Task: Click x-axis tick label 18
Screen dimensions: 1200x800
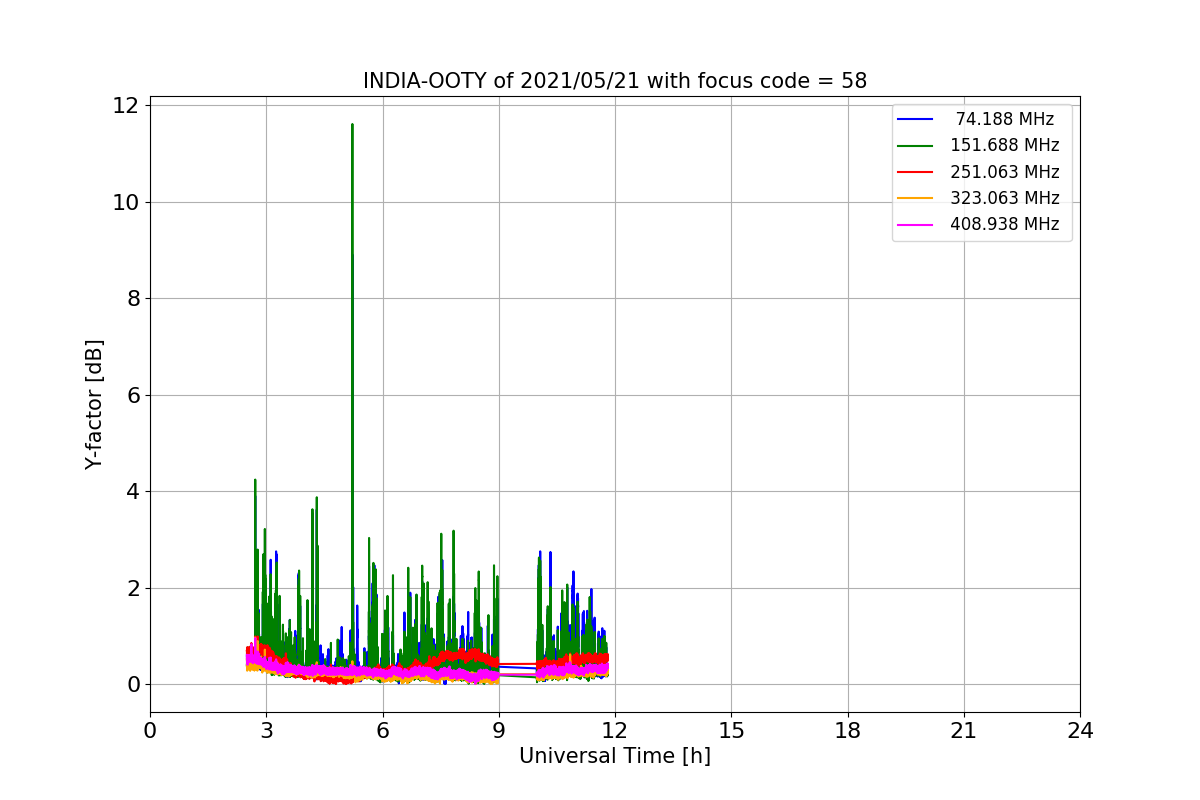Action: click(x=847, y=731)
